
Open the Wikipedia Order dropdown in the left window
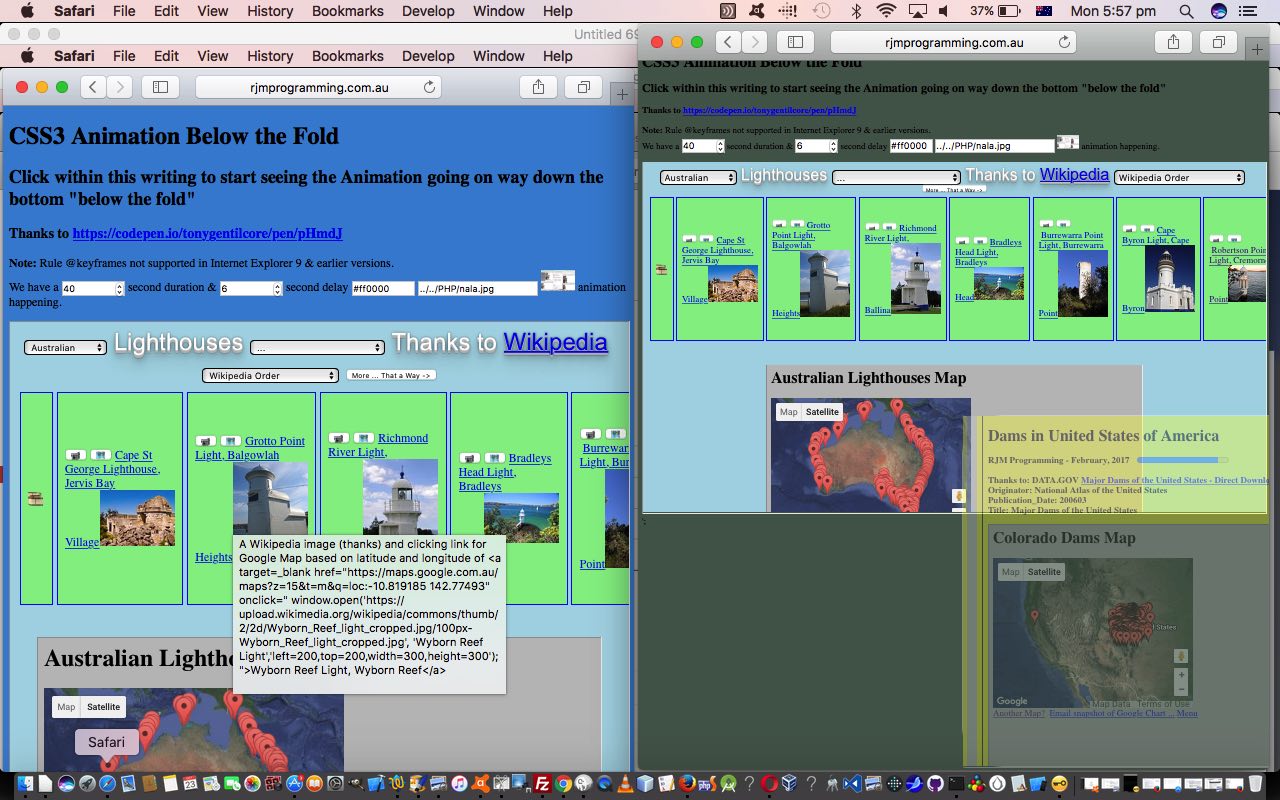click(x=270, y=376)
